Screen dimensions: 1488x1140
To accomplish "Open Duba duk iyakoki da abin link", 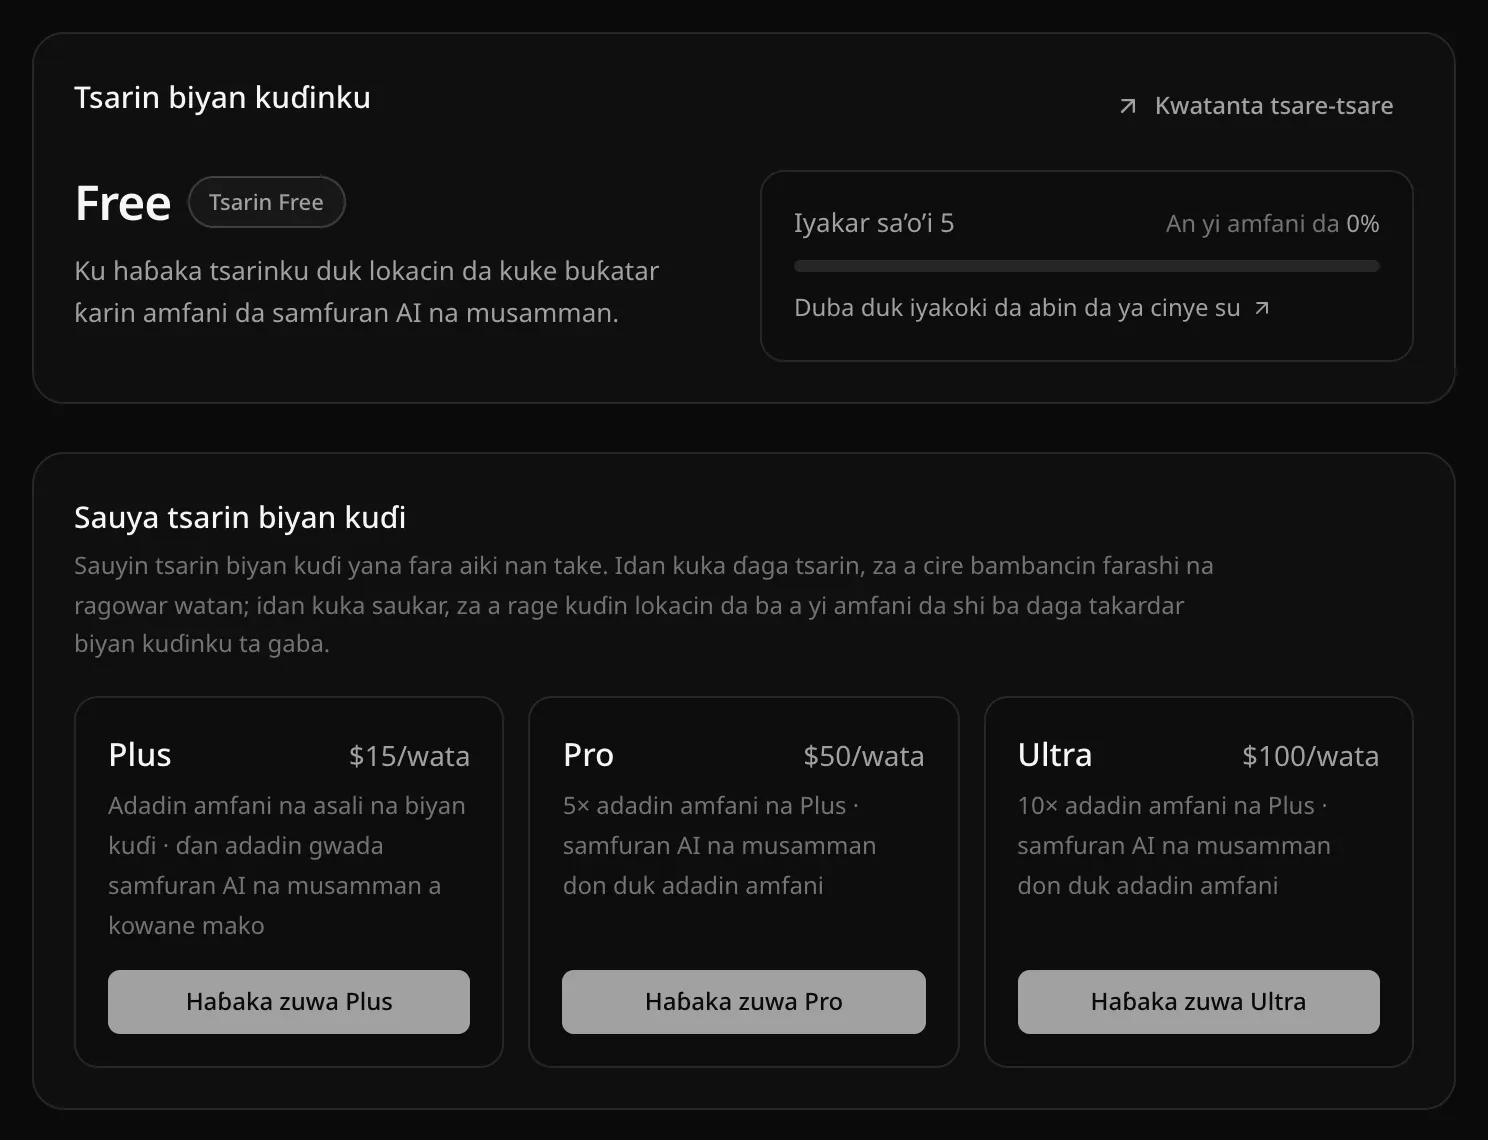I will pos(1032,308).
